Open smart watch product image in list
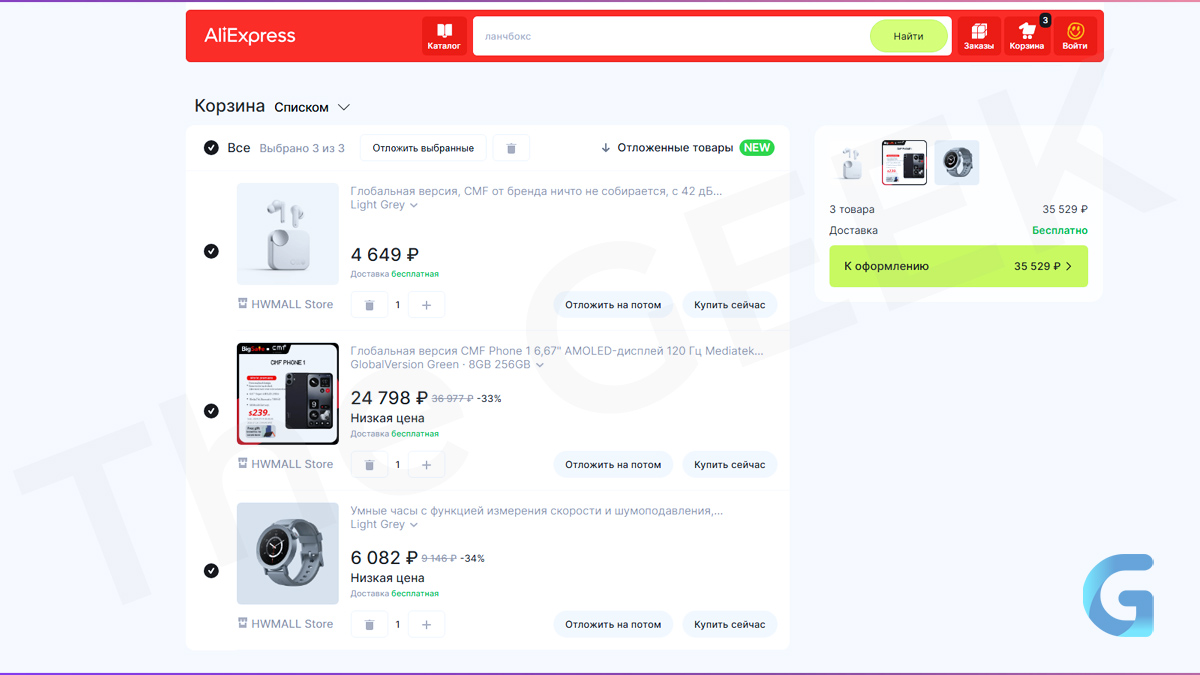 (288, 554)
